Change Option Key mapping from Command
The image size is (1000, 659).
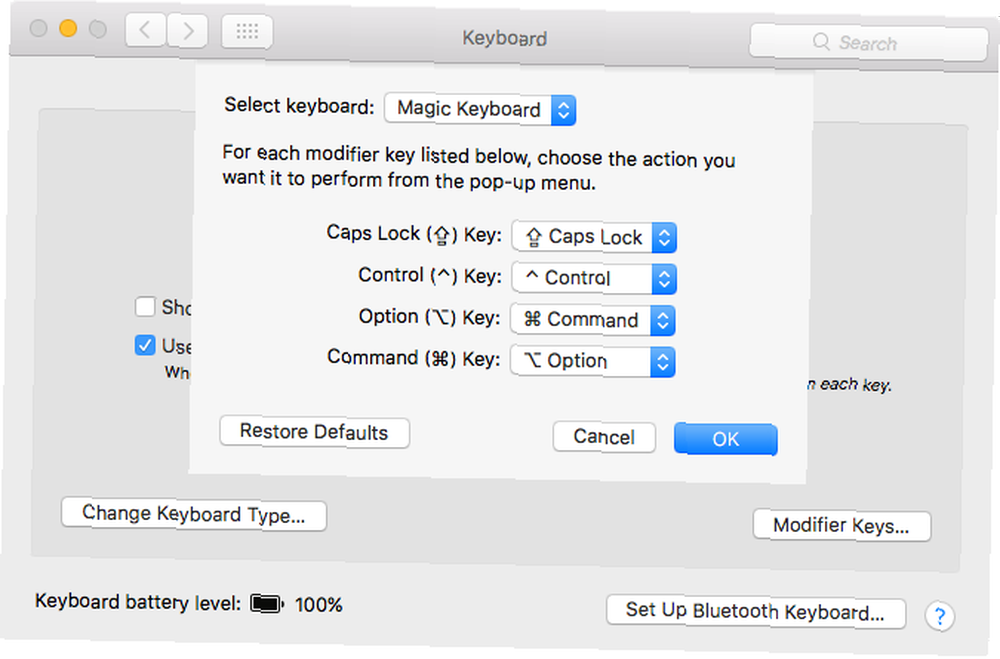(x=592, y=320)
